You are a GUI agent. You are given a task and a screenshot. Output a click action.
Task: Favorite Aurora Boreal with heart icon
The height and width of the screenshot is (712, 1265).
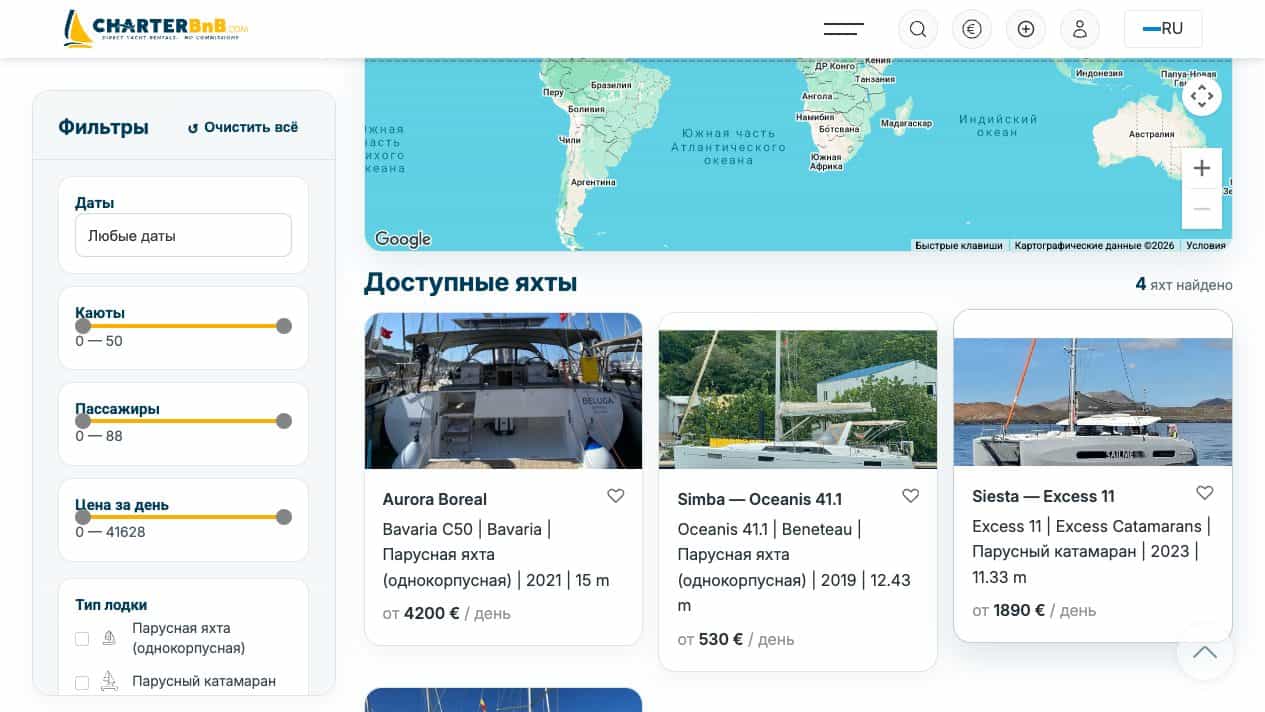tap(616, 496)
